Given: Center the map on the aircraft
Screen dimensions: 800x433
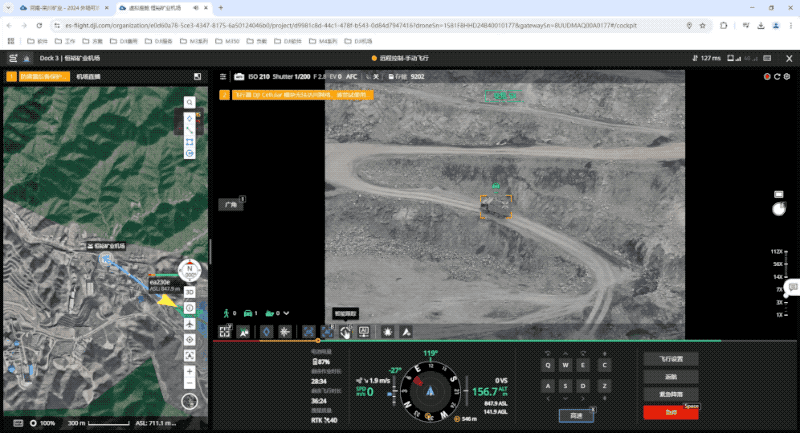Looking at the screenshot, I should pyautogui.click(x=189, y=324).
